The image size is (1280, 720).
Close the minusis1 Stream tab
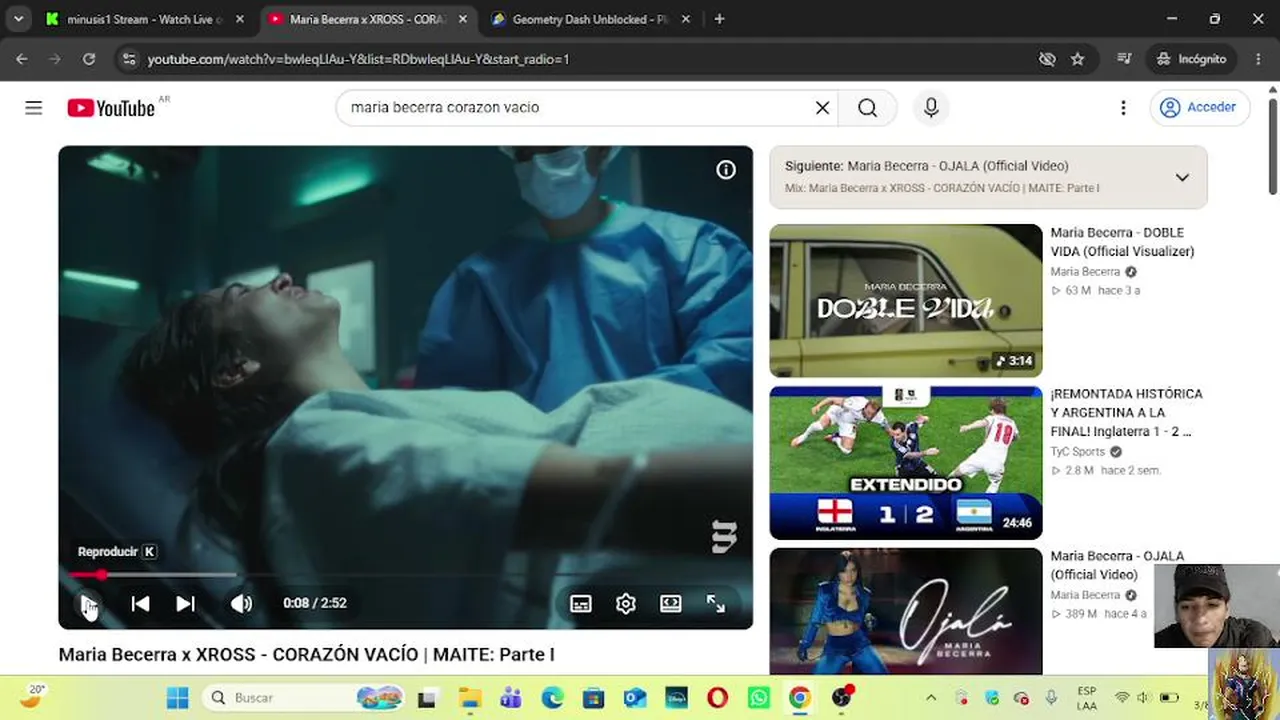pyautogui.click(x=239, y=19)
